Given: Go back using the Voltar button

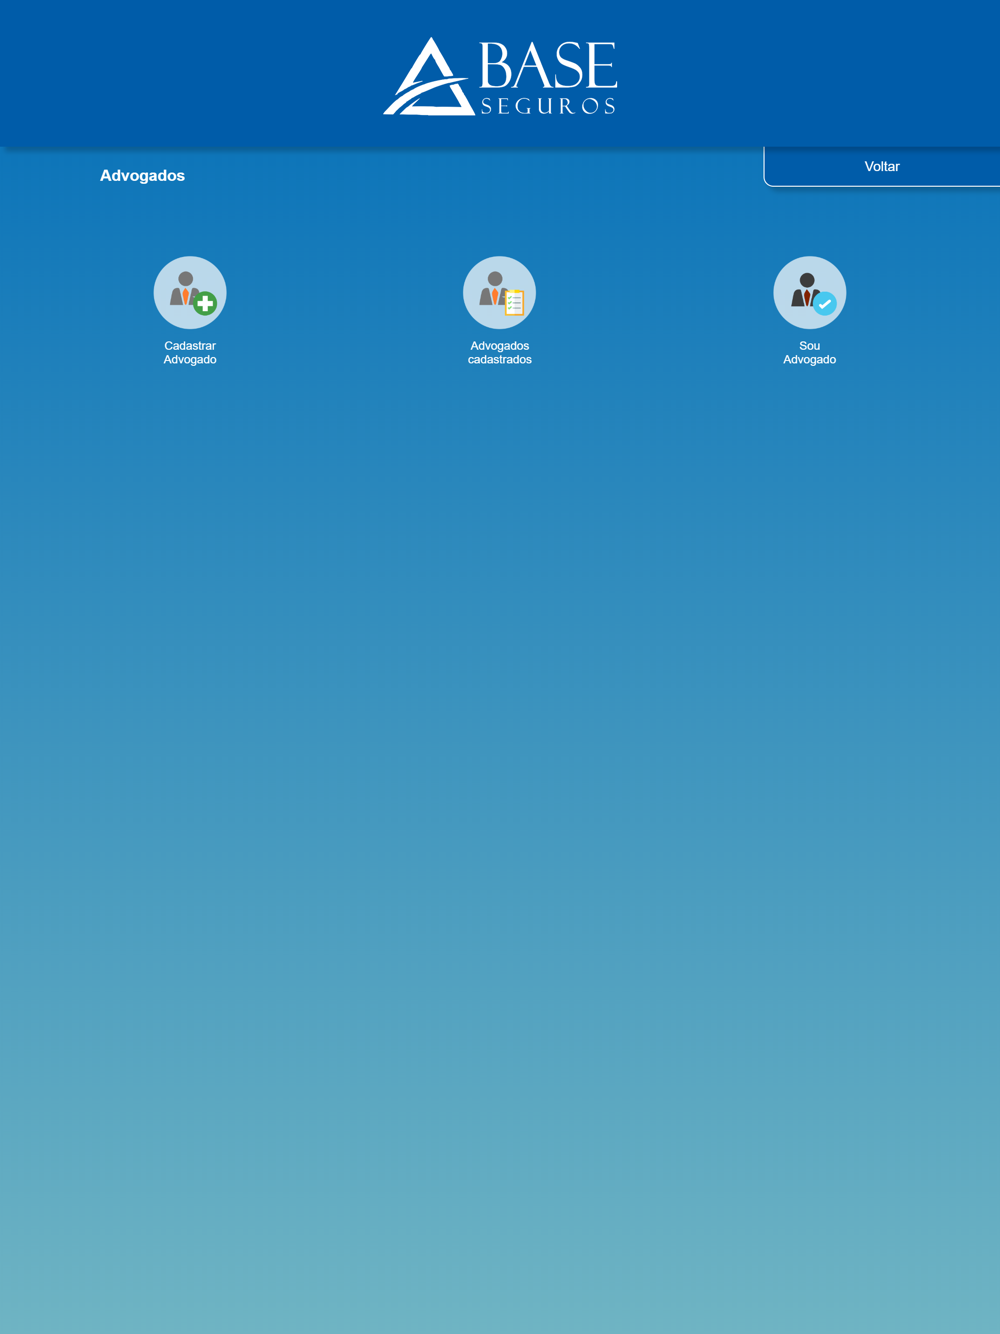Looking at the screenshot, I should [882, 166].
